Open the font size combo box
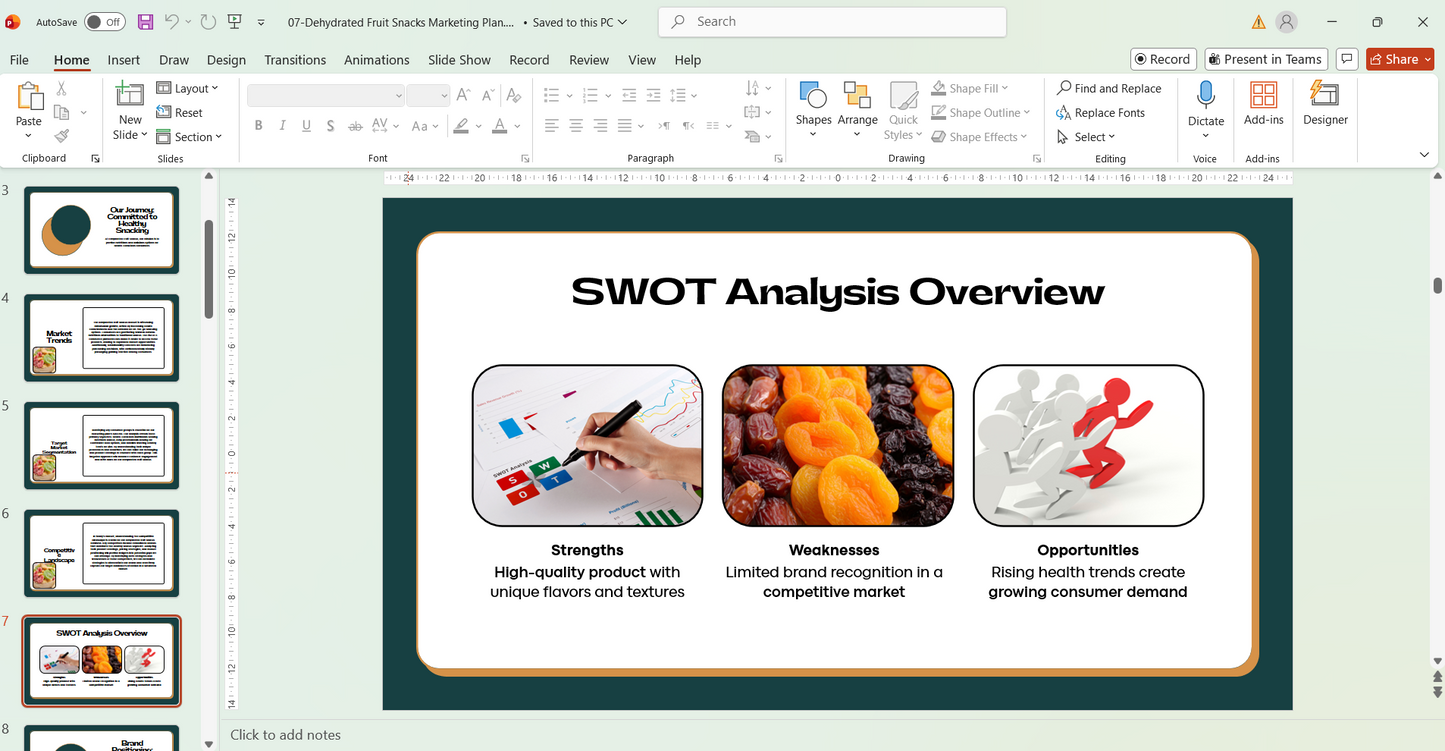 (428, 96)
